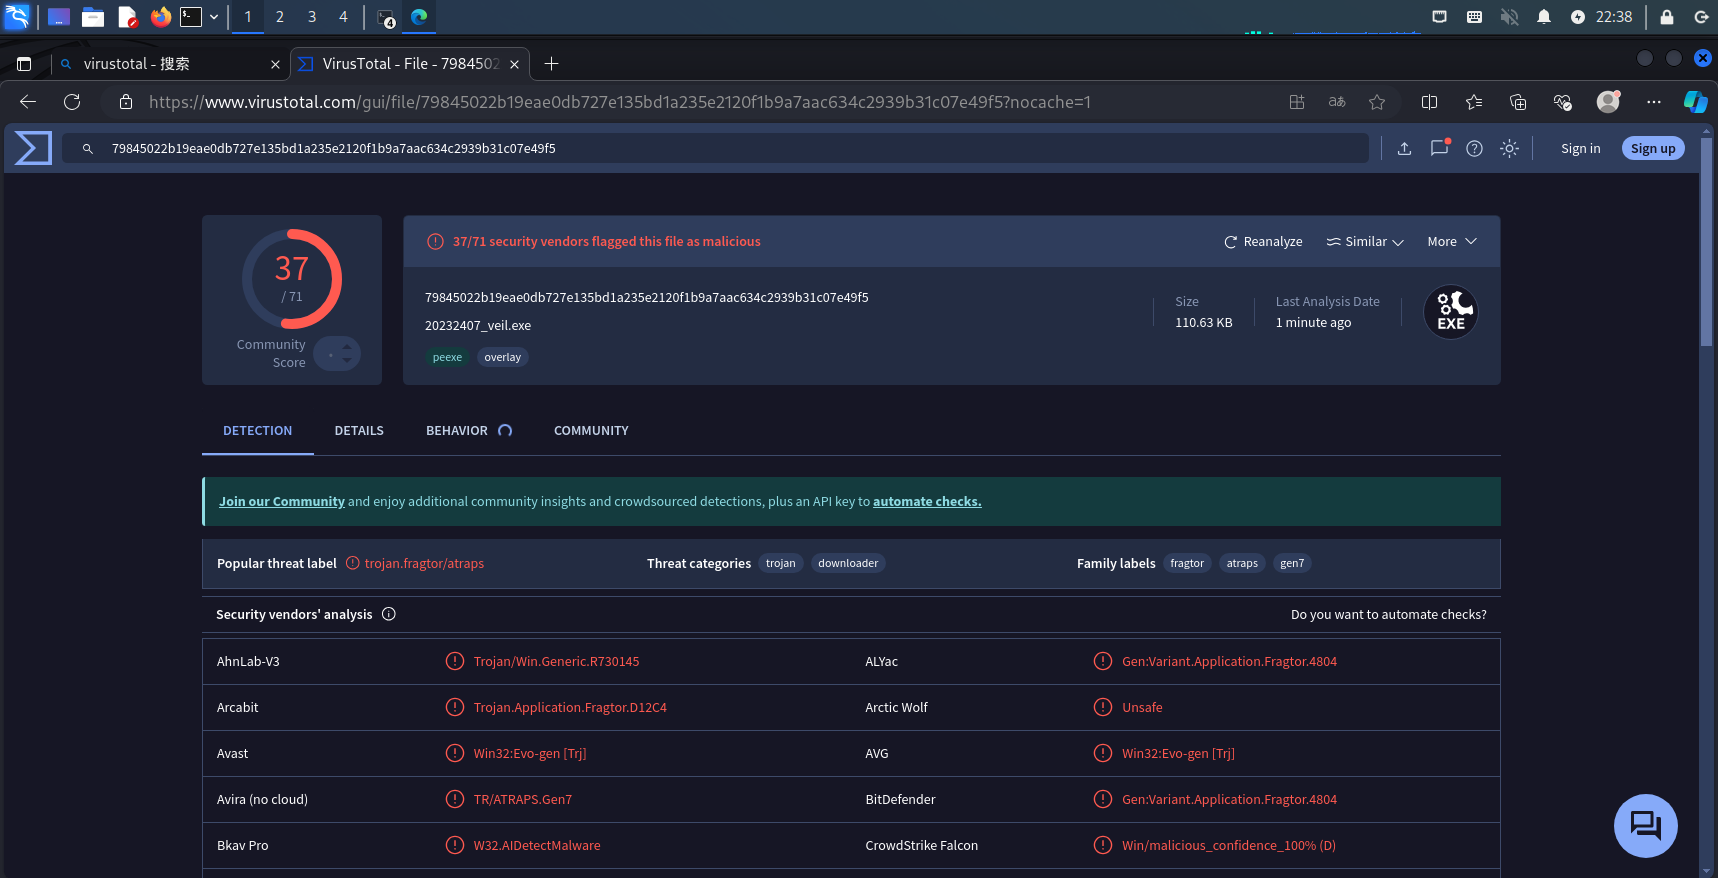The height and width of the screenshot is (878, 1718).
Task: Click the page vertical scrollbar
Action: click(x=1706, y=240)
